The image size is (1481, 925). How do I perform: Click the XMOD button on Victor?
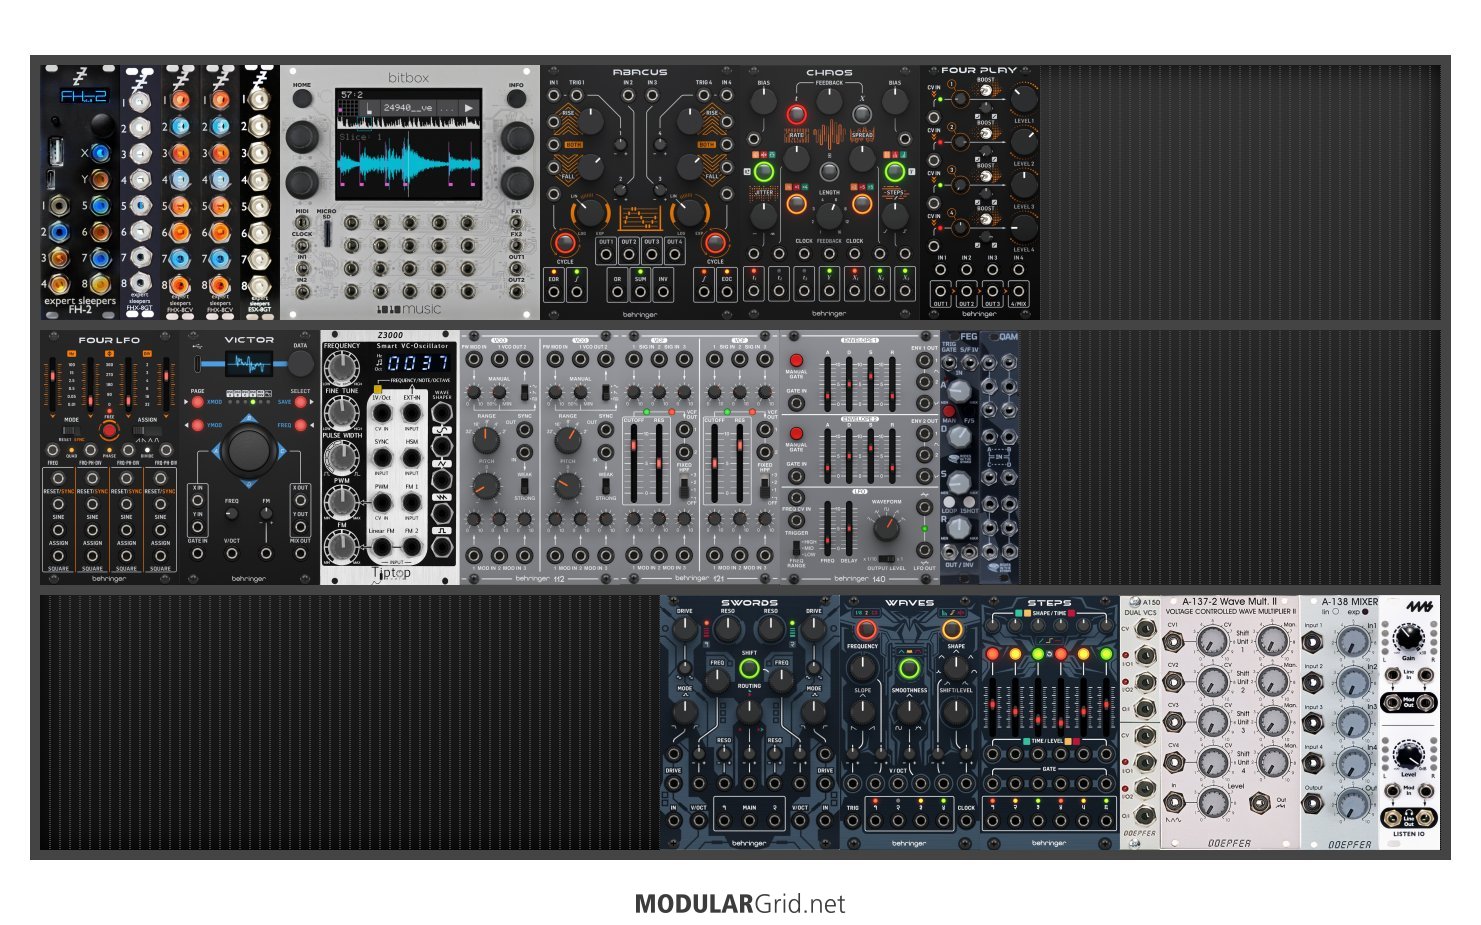tap(198, 402)
